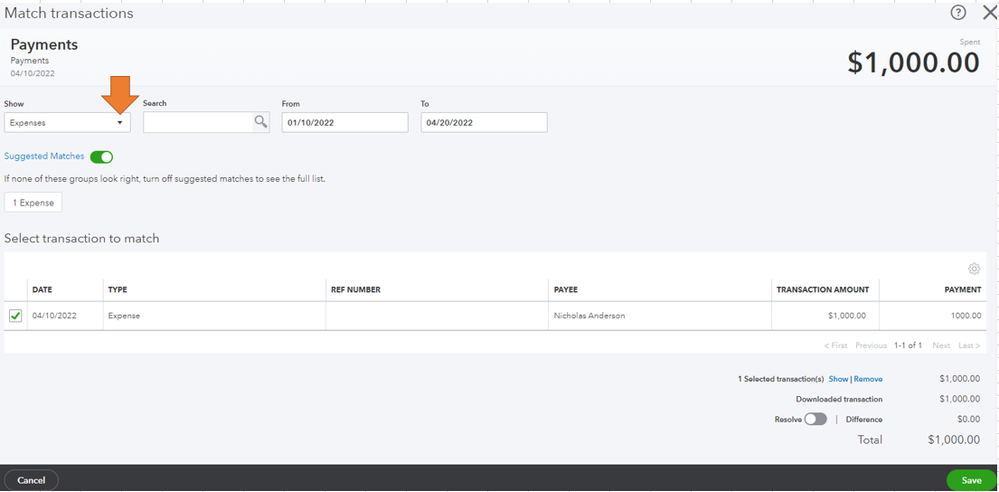Click the $1,000.00 transaction amount cell

coord(825,315)
